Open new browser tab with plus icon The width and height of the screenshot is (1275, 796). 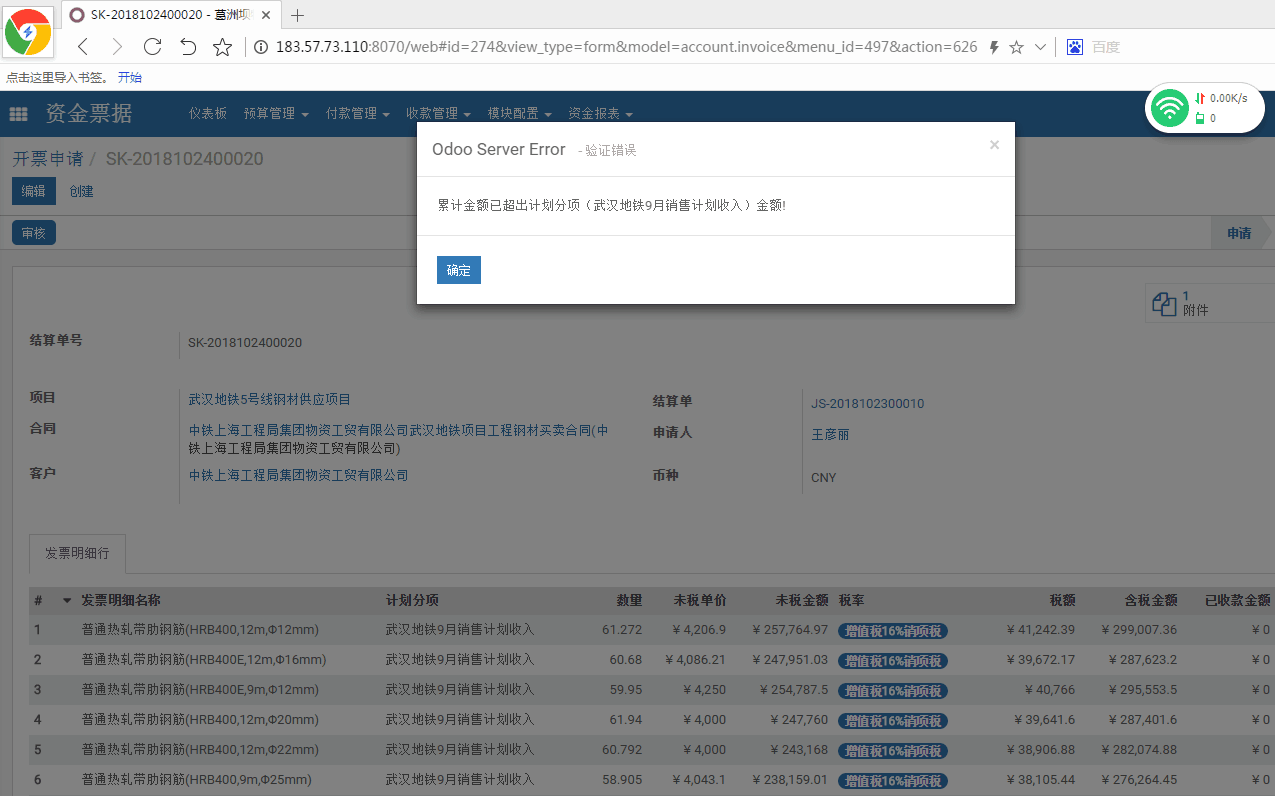point(297,15)
